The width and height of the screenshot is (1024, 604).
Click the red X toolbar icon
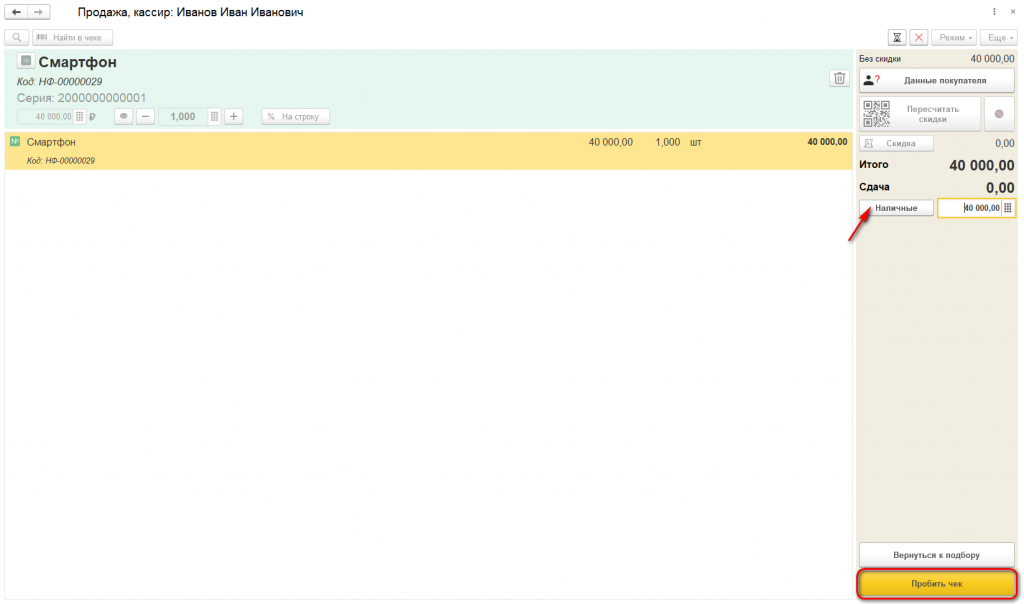pos(919,38)
